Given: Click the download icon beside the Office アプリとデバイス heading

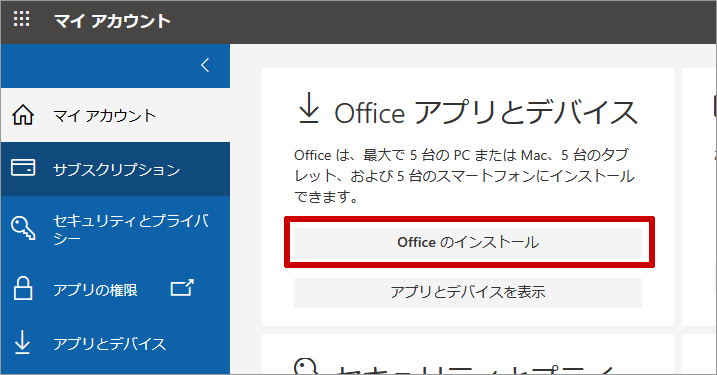Looking at the screenshot, I should 309,108.
